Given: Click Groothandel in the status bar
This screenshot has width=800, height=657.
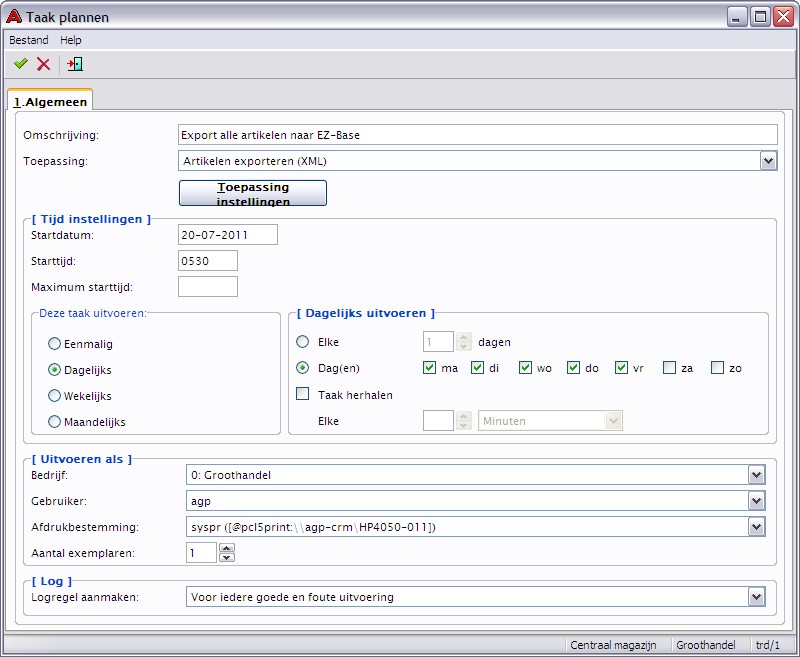Looking at the screenshot, I should pyautogui.click(x=706, y=645).
